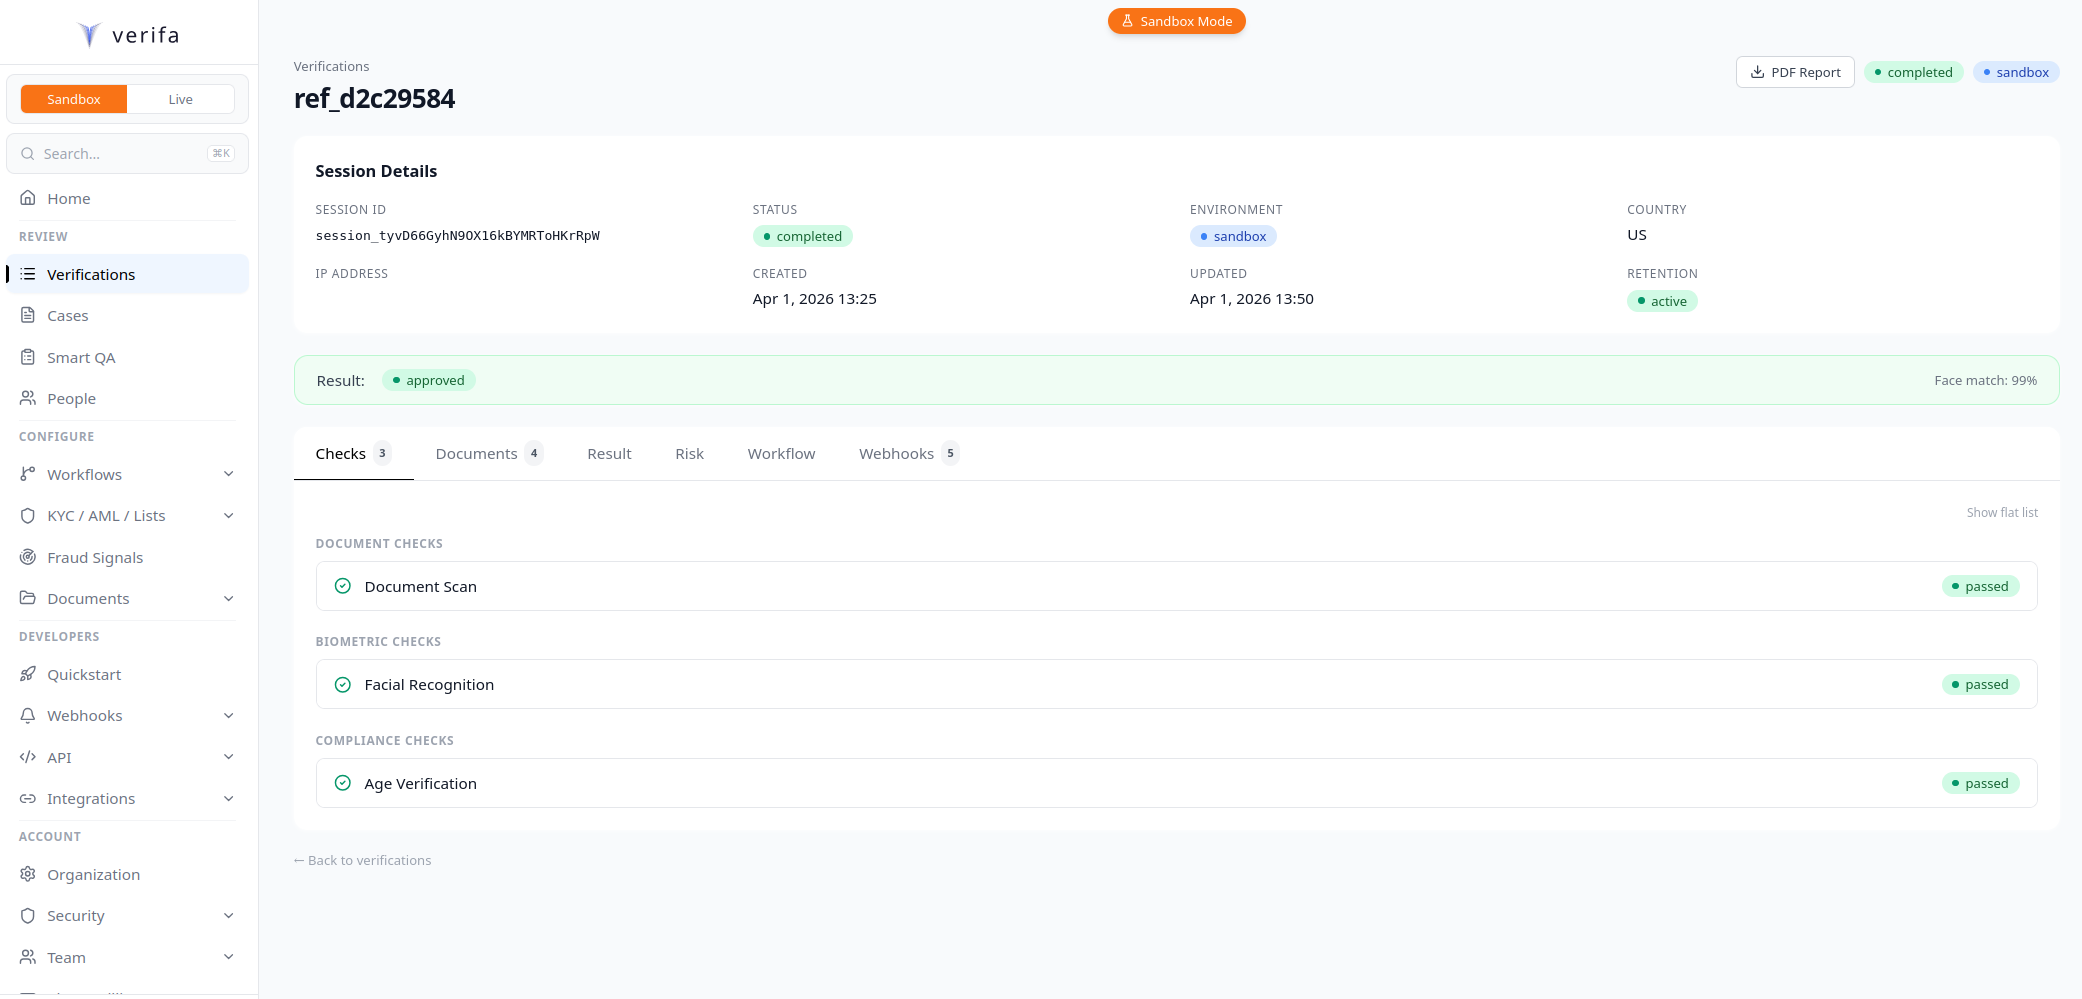
Task: Collapse the API section chevron
Action: pyautogui.click(x=230, y=757)
